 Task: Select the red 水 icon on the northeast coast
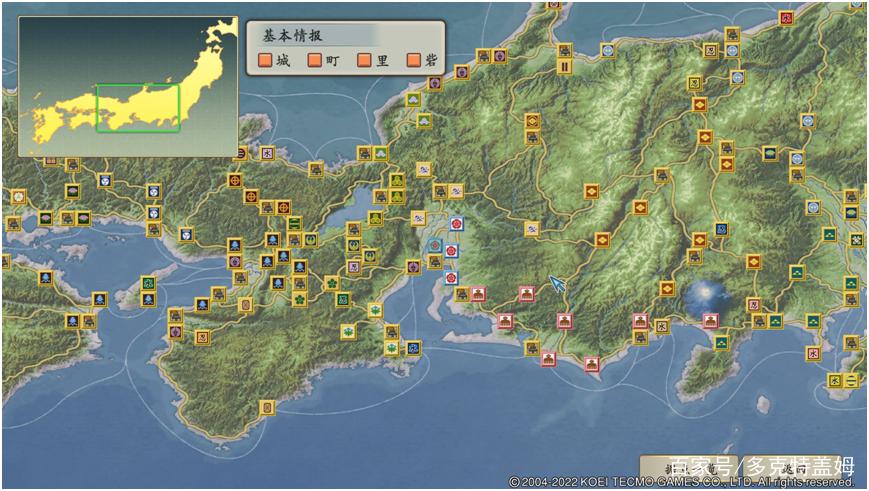point(785,18)
